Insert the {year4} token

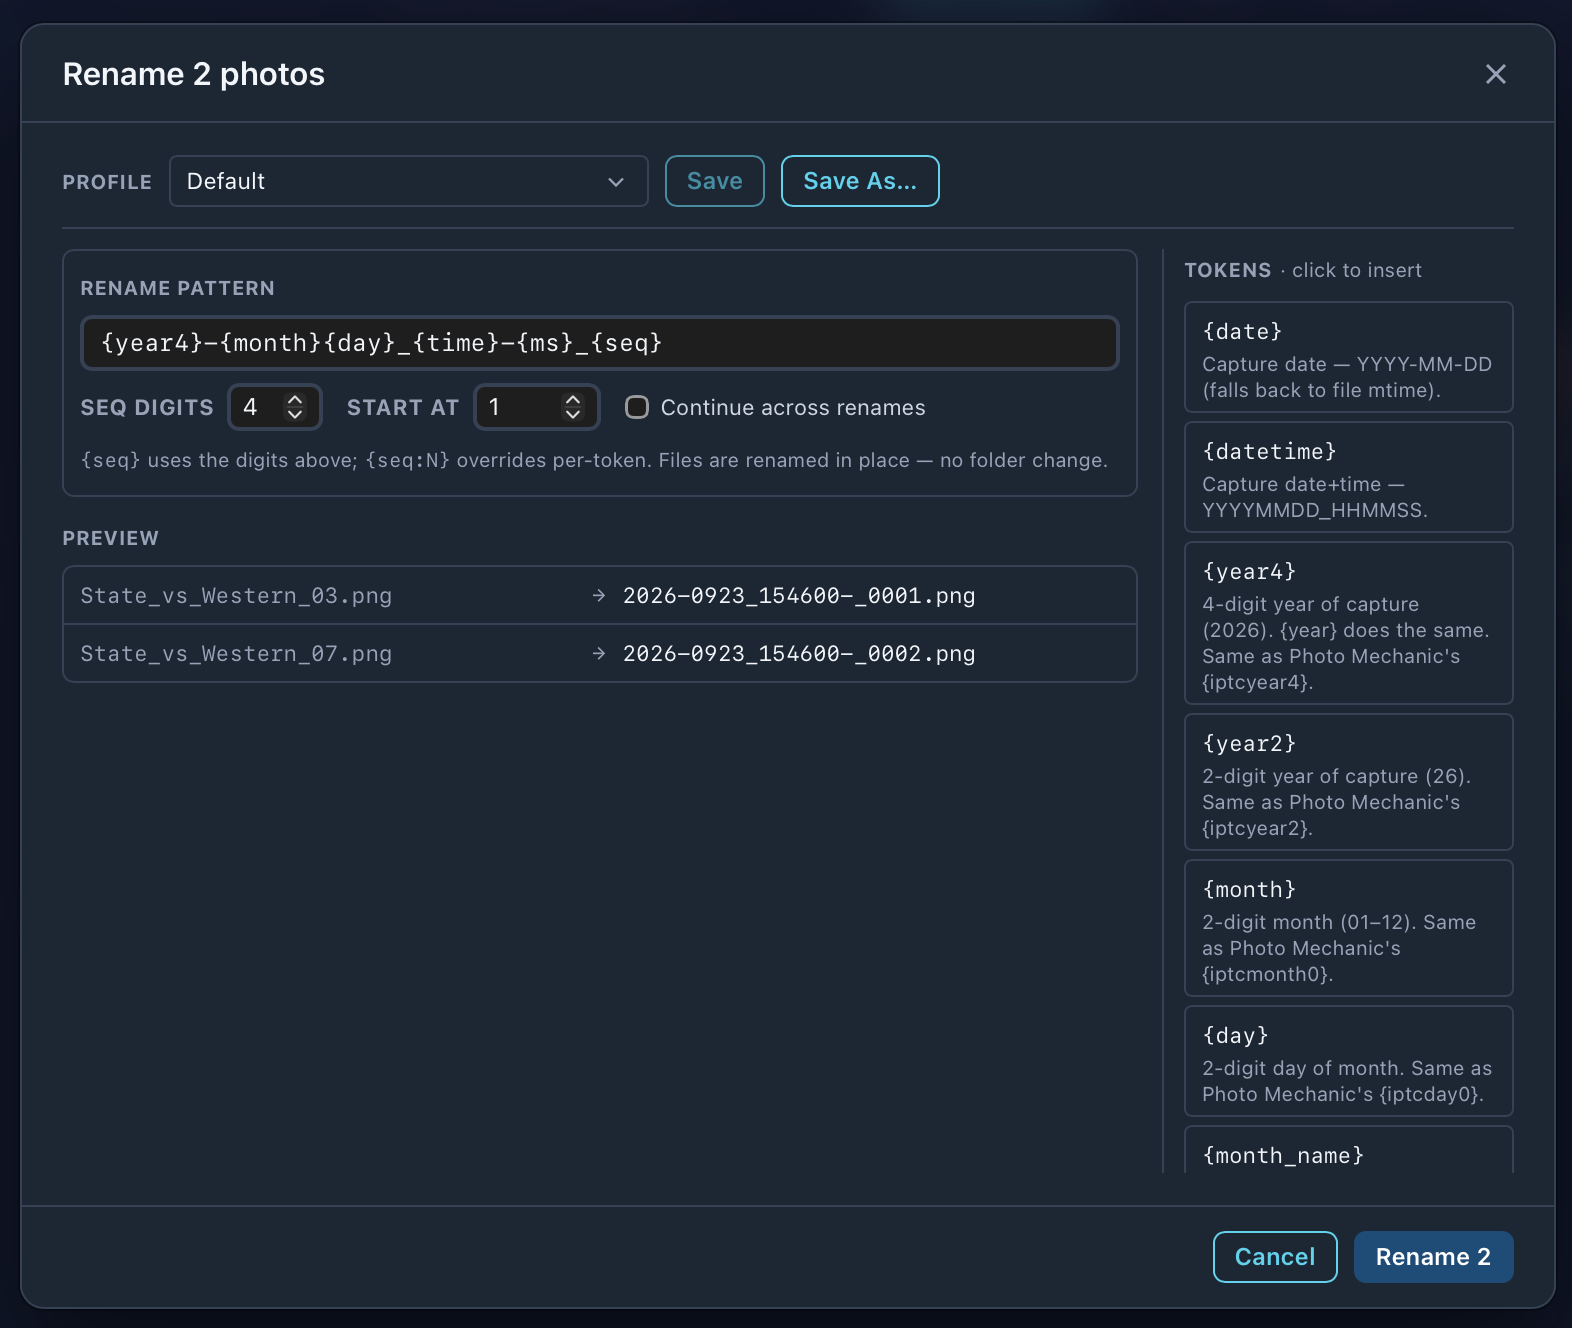point(1348,623)
